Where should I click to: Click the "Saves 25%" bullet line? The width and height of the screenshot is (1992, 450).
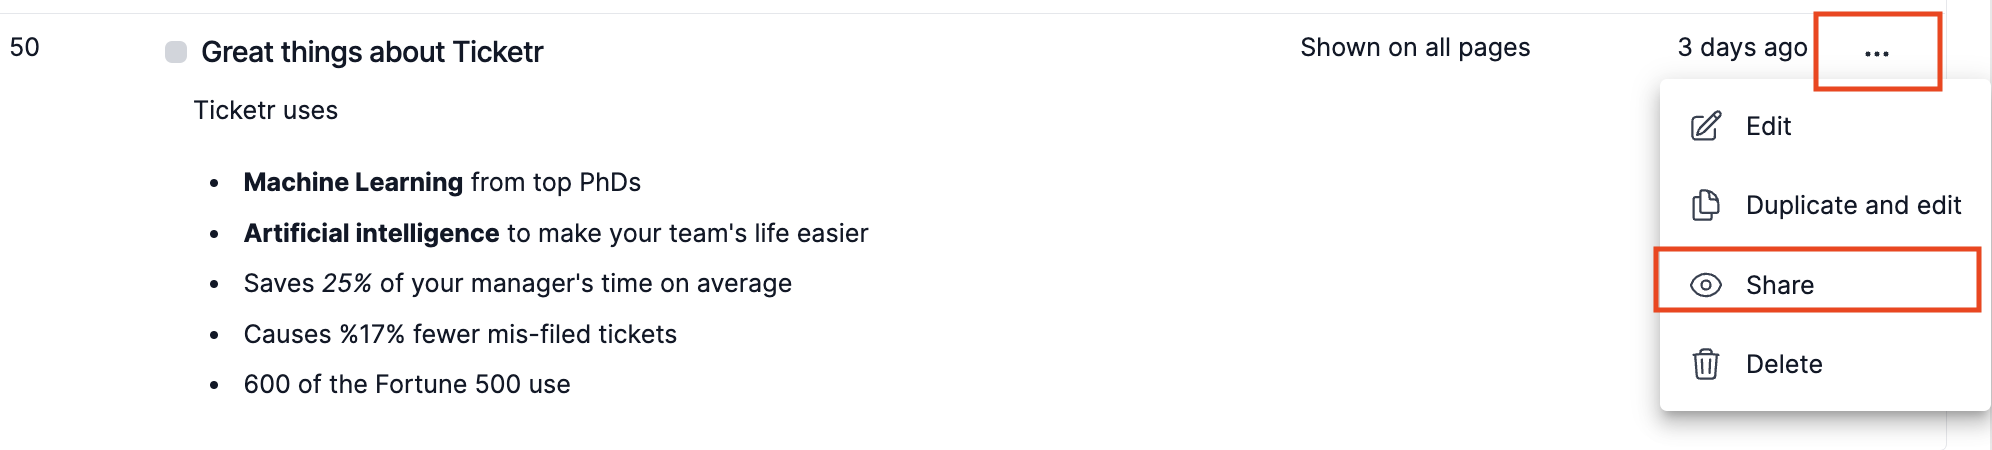517,283
